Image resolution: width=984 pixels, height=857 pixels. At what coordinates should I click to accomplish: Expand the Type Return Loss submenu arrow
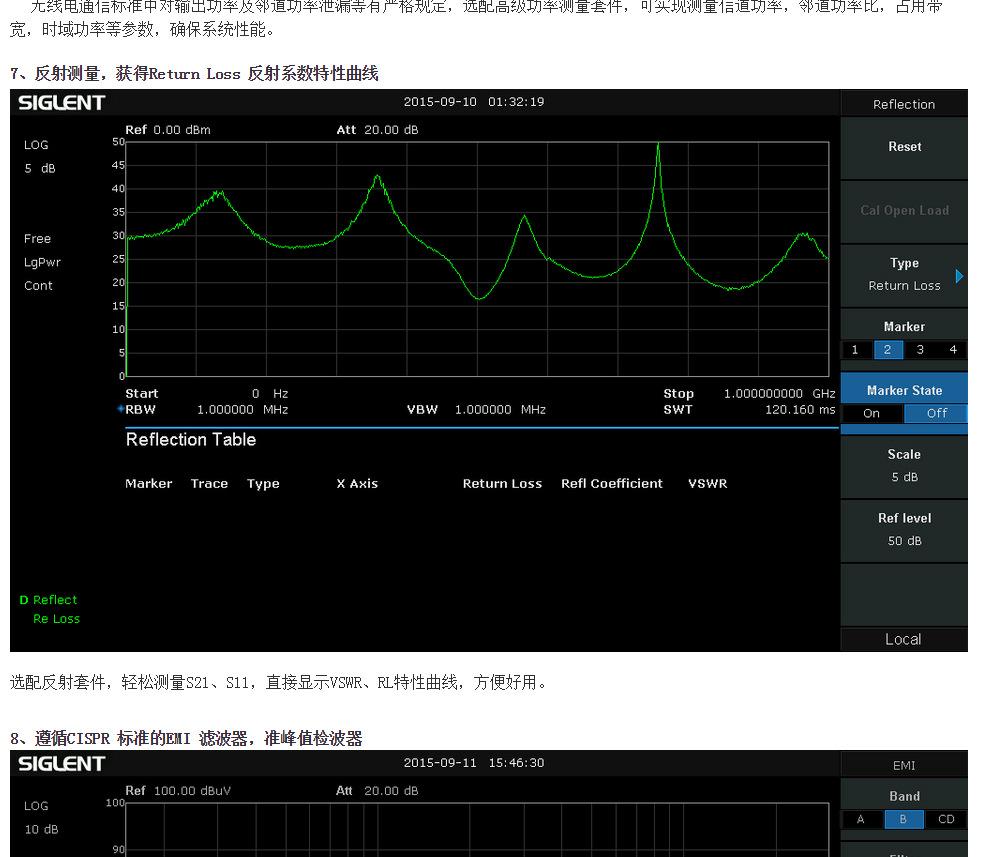coord(959,275)
